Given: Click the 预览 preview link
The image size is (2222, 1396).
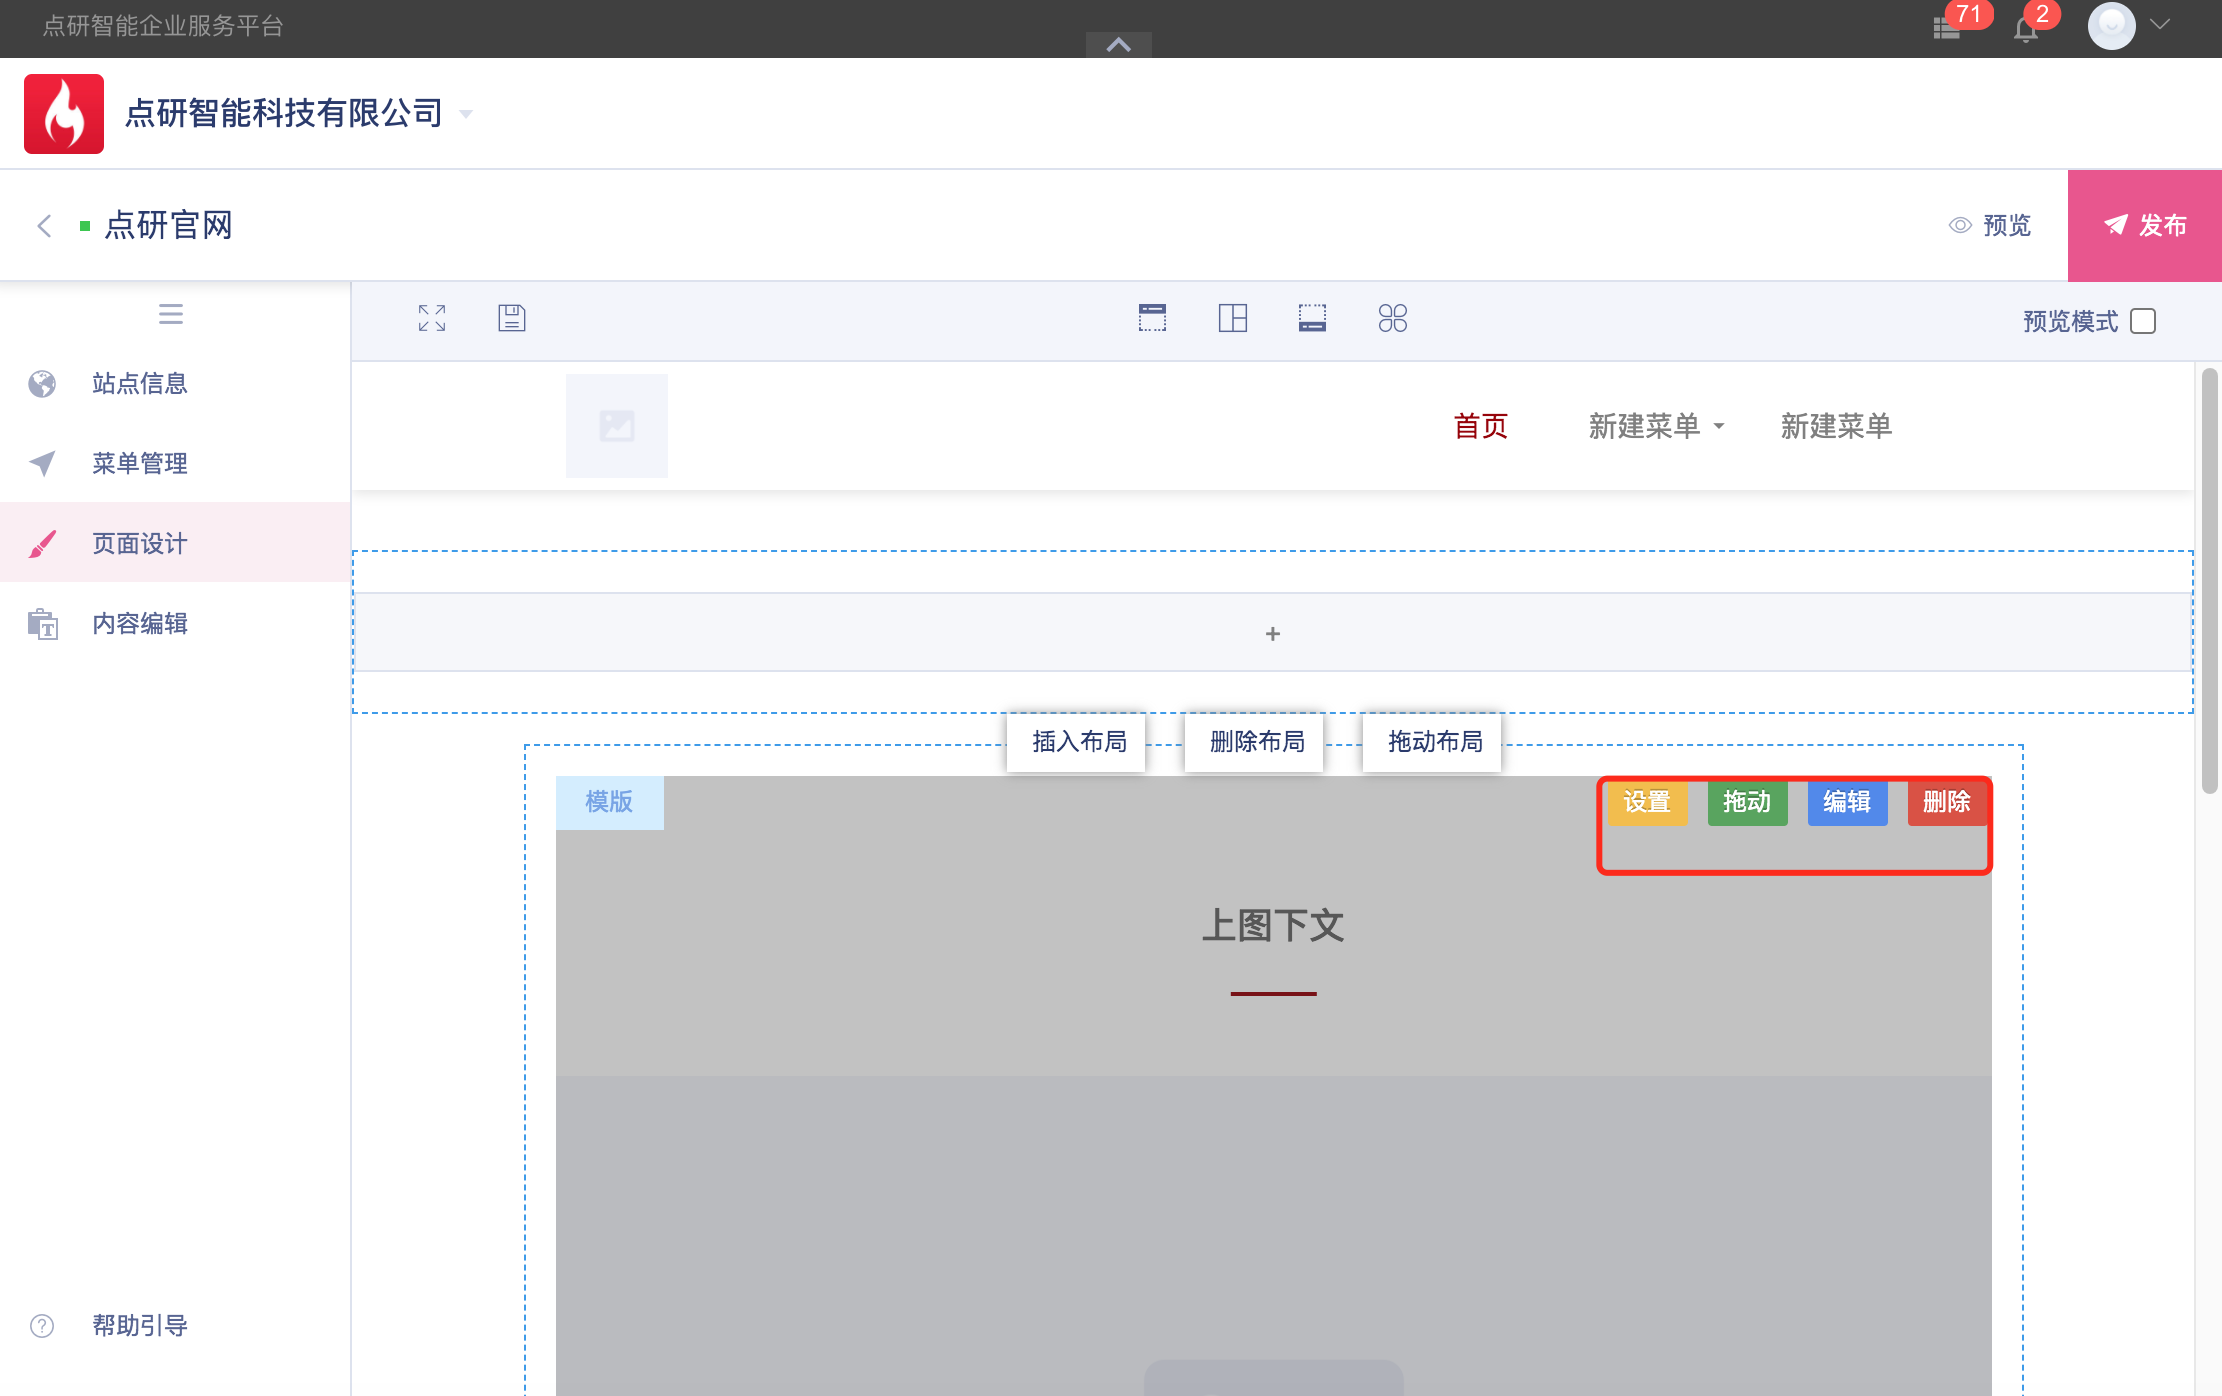Looking at the screenshot, I should [2007, 225].
